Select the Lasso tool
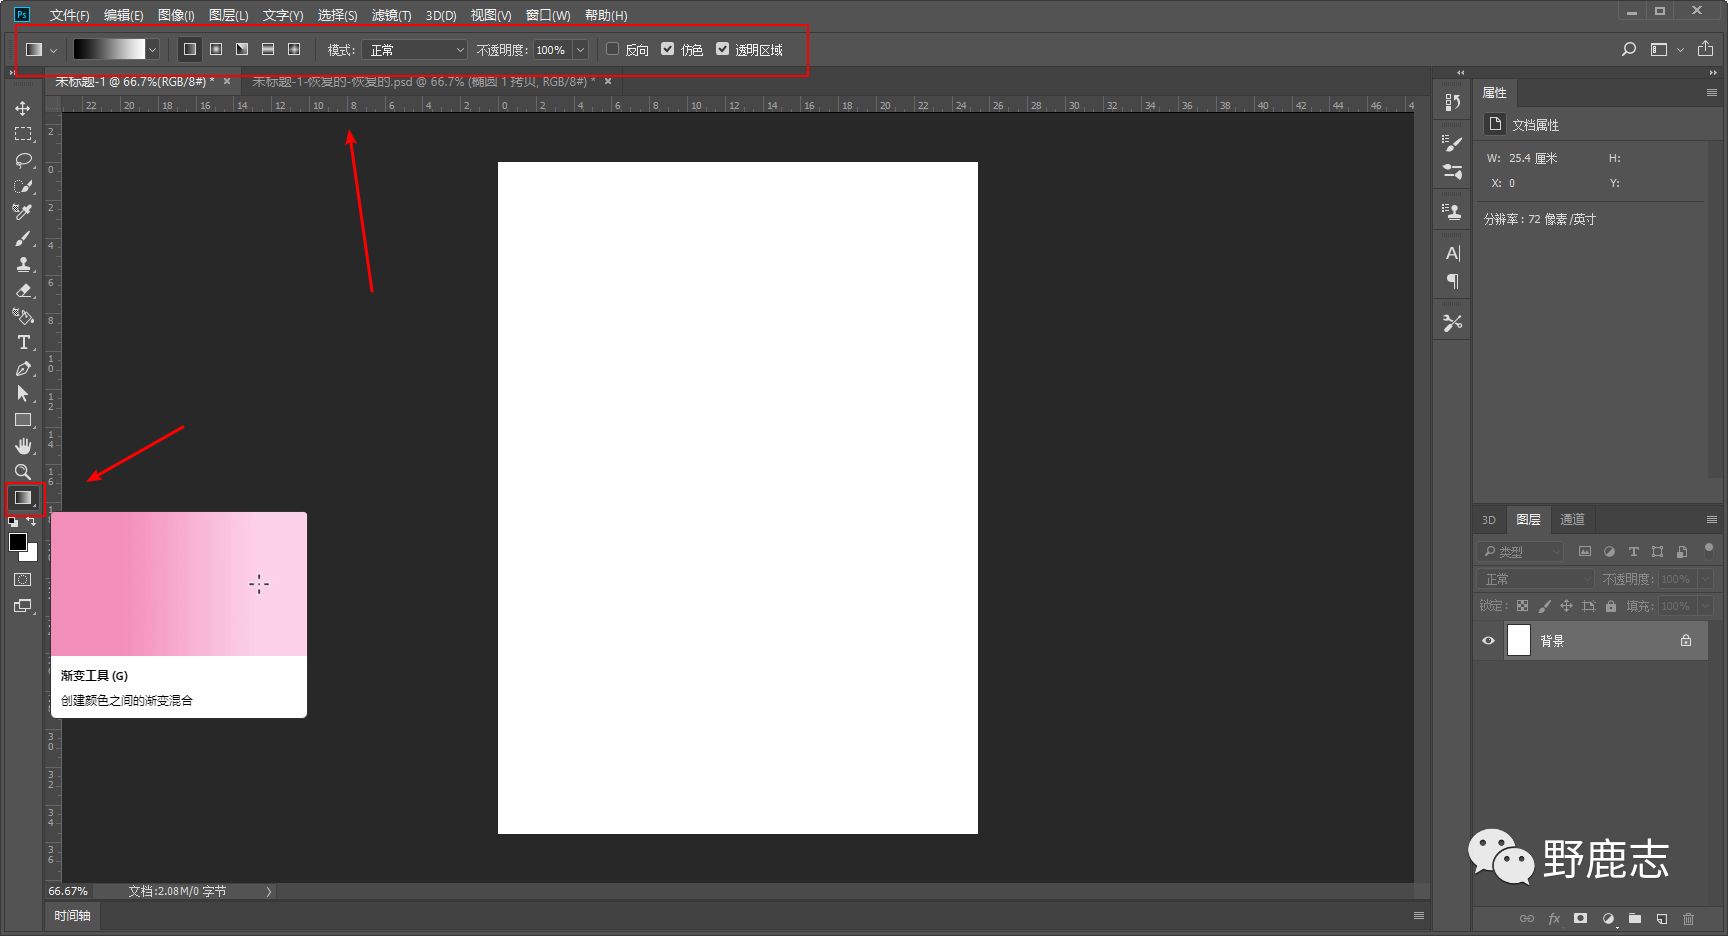 23,160
